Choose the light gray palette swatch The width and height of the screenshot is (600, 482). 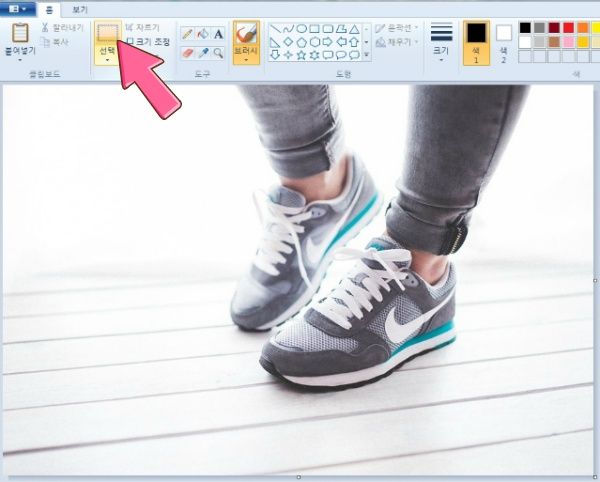[x=540, y=42]
